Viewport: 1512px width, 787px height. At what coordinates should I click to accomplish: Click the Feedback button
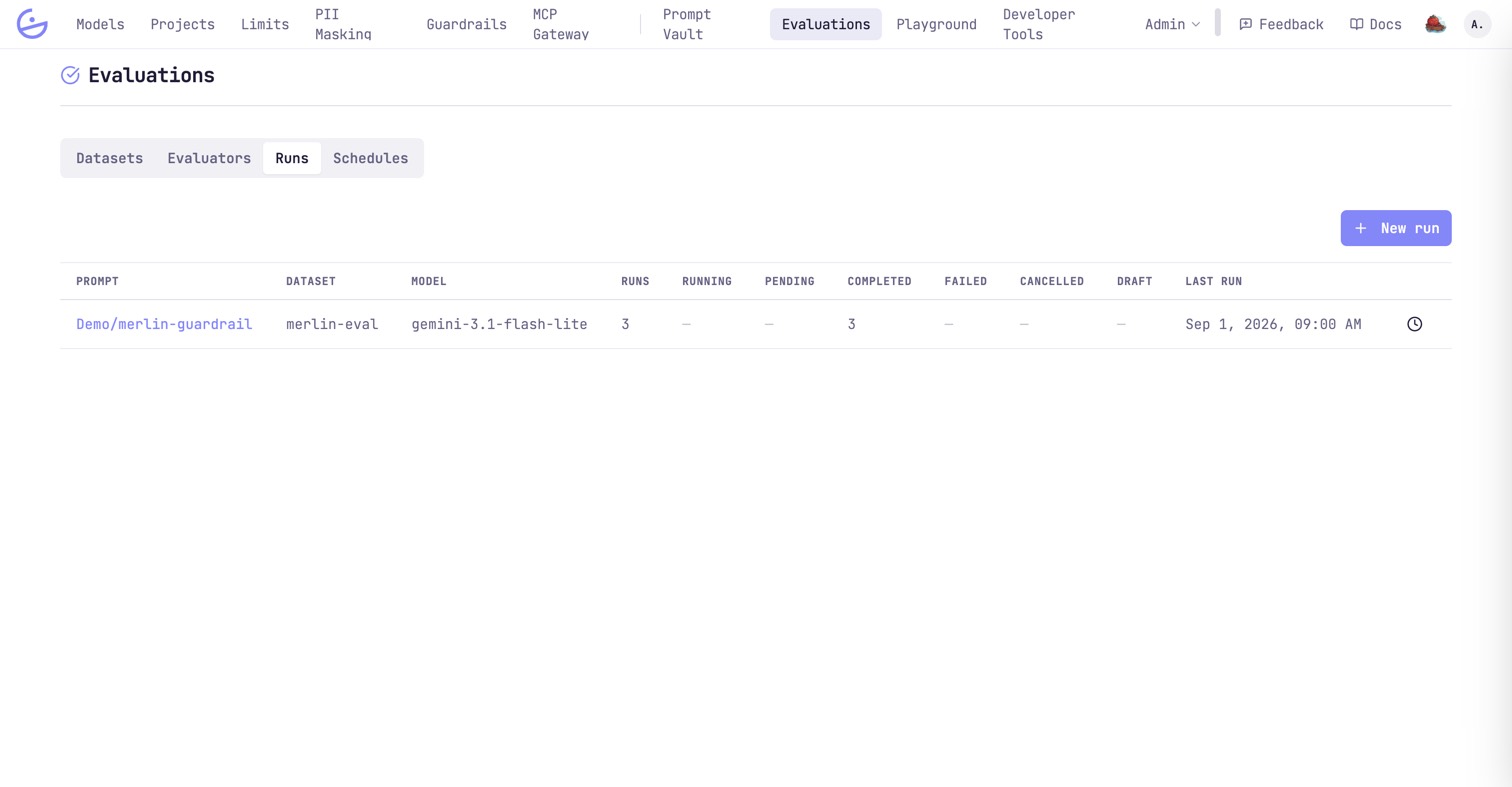point(1281,24)
